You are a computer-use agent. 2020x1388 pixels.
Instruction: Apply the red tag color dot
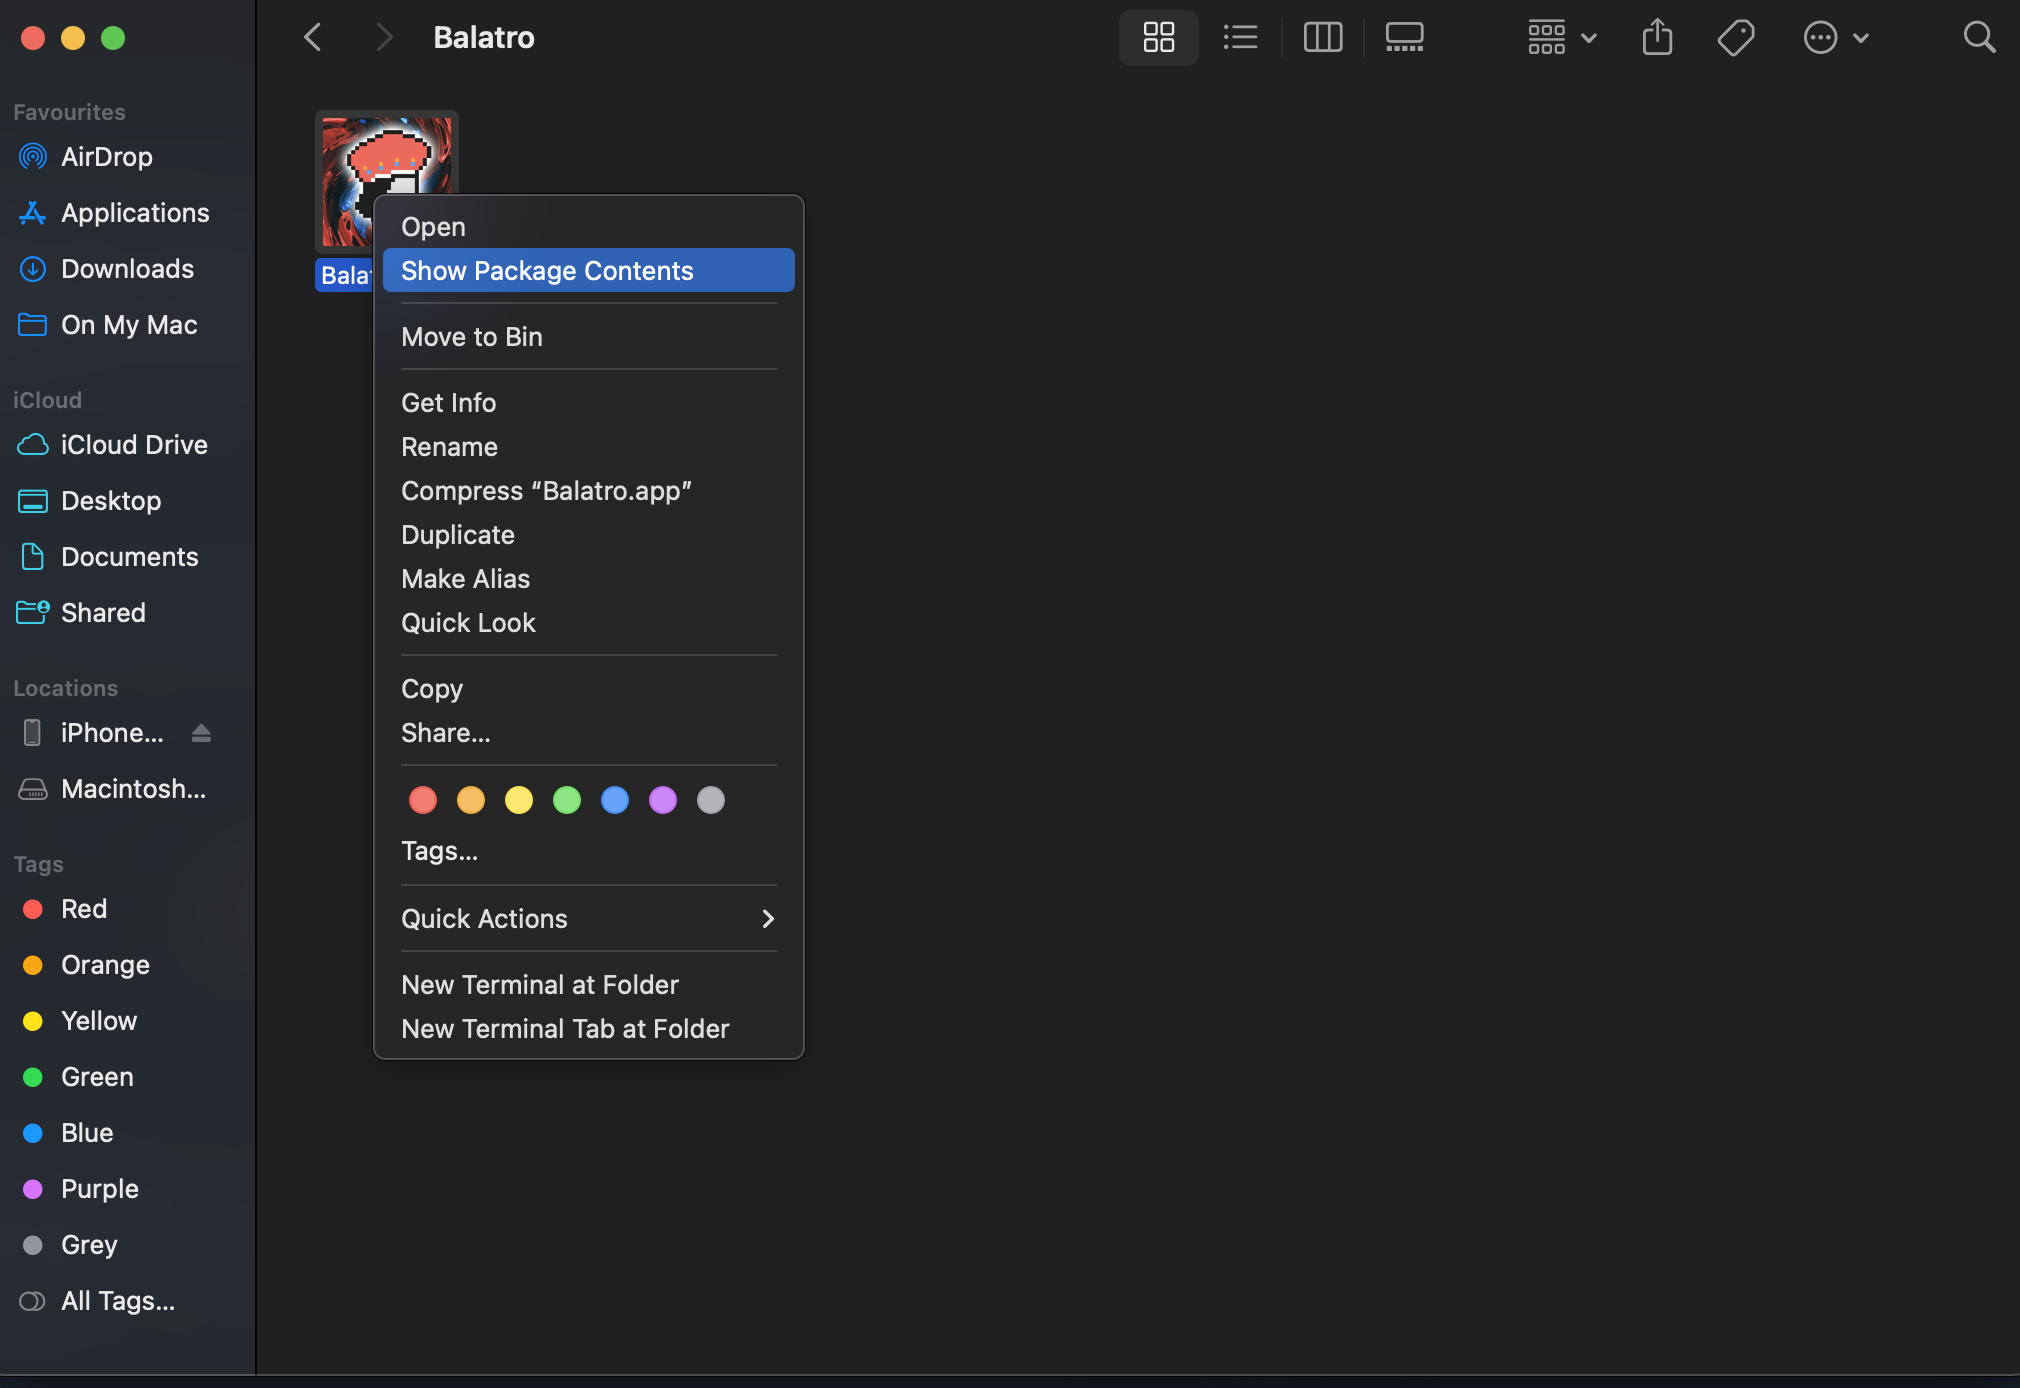[x=423, y=800]
